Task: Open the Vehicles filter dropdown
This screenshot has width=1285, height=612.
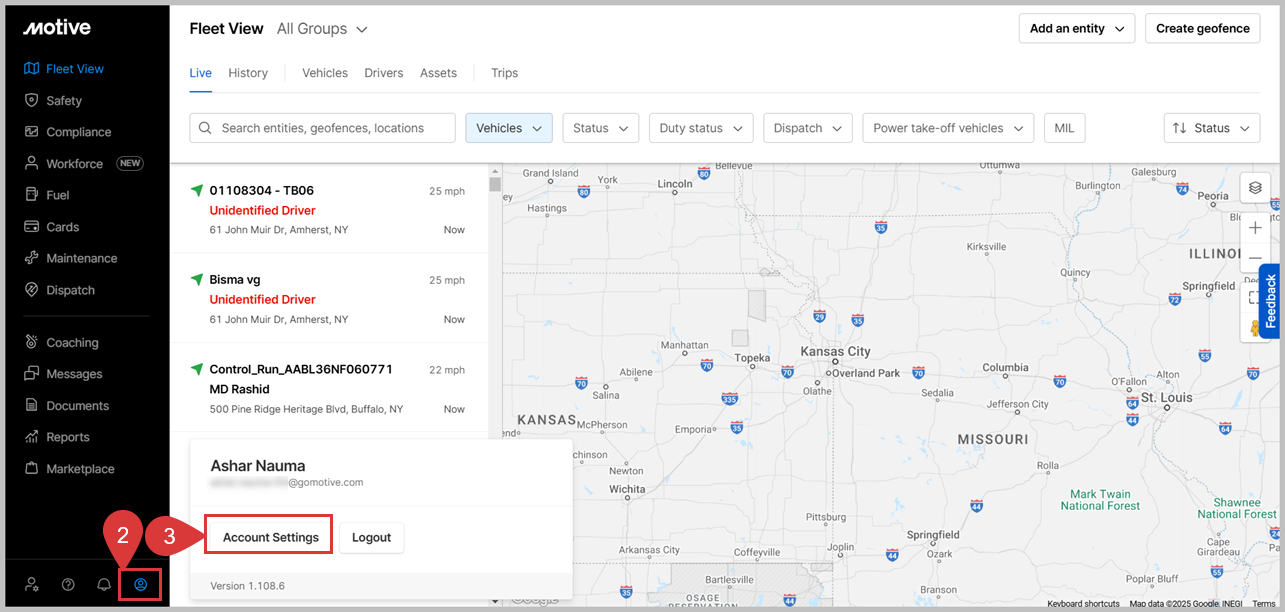Action: 509,128
